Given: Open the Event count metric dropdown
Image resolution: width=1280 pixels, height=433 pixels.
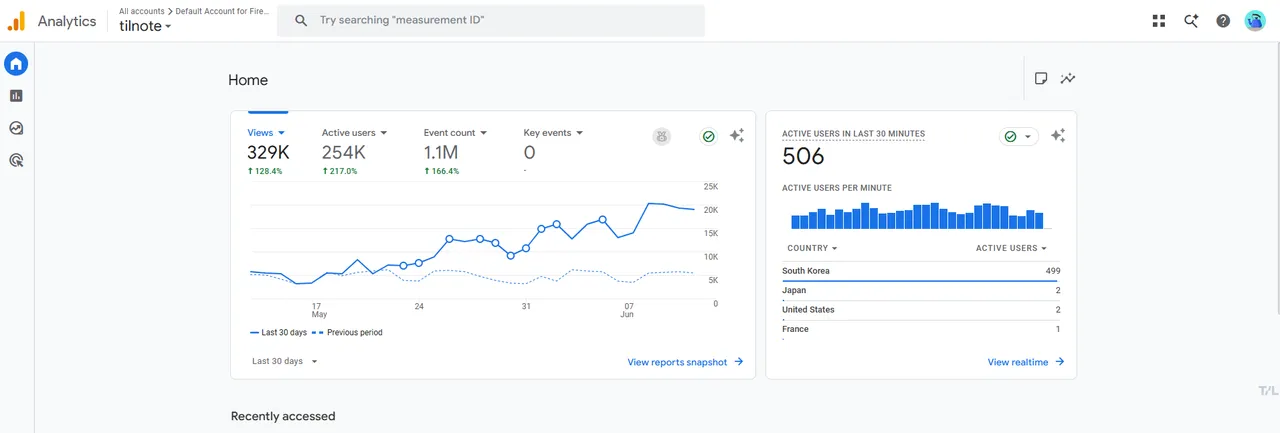Looking at the screenshot, I should pyautogui.click(x=455, y=132).
